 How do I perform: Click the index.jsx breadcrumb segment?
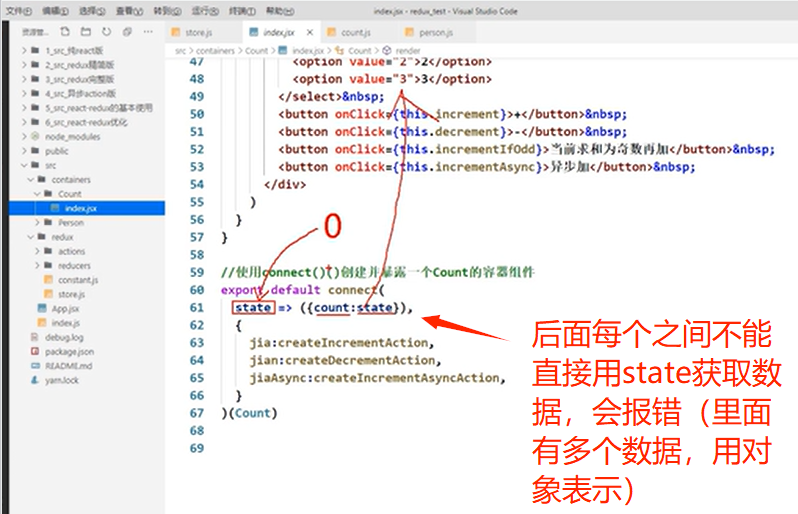[308, 50]
